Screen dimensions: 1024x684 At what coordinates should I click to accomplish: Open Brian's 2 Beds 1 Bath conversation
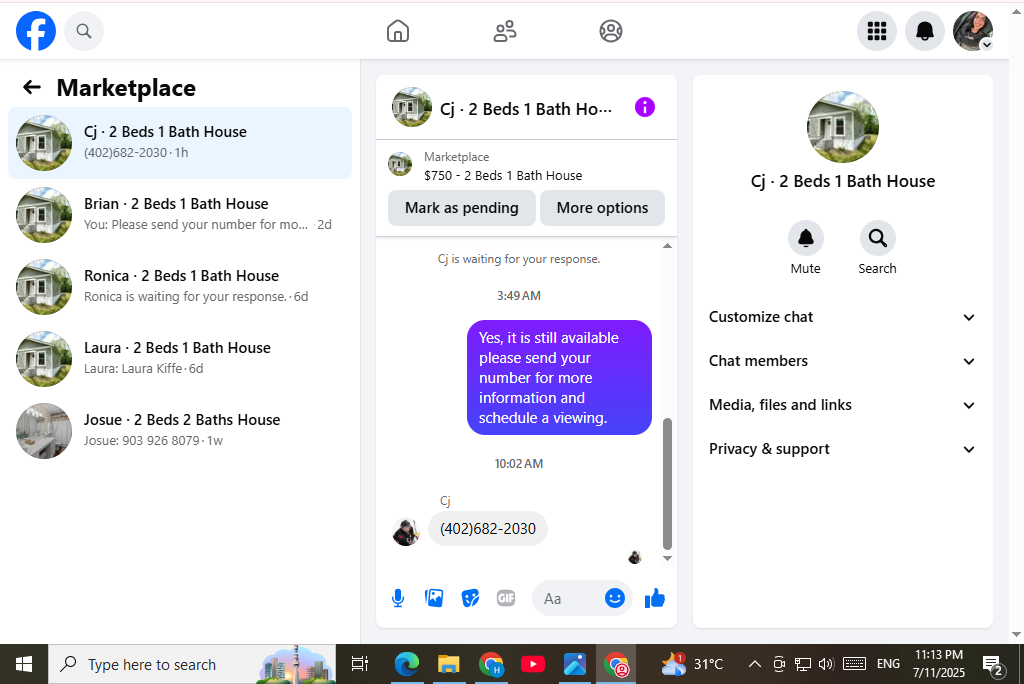click(180, 214)
